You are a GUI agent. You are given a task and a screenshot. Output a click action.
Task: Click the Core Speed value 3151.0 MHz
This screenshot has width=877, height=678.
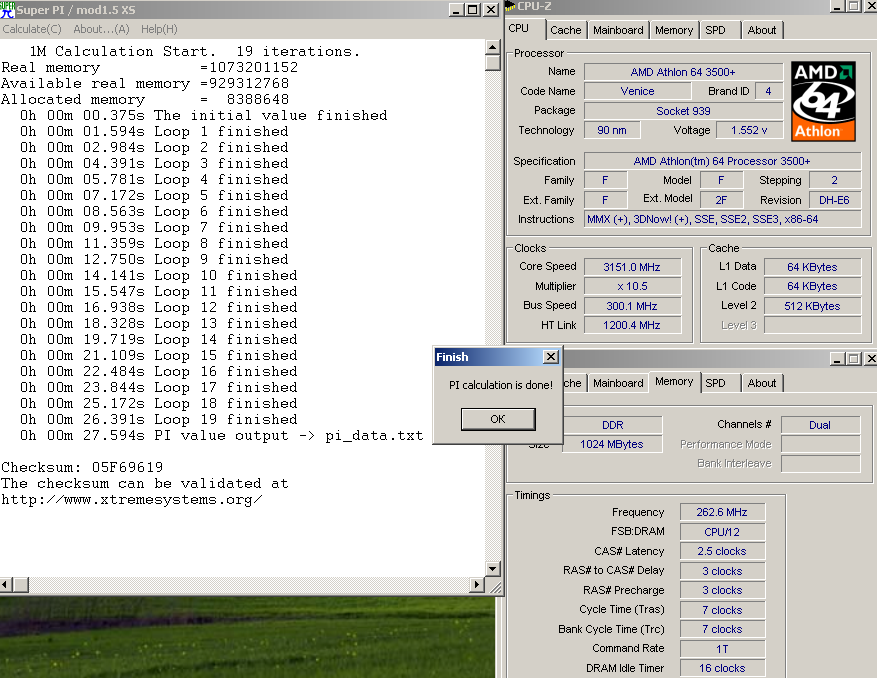[632, 267]
